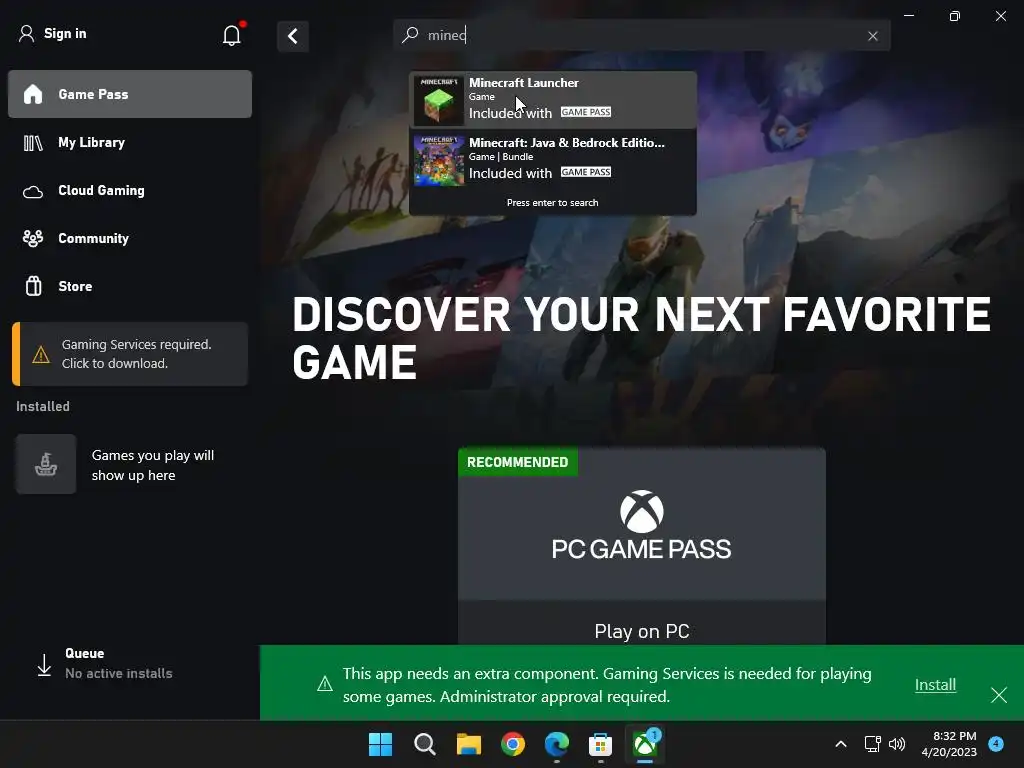The width and height of the screenshot is (1024, 768).
Task: Click the warning icon in the green banner
Action: [325, 684]
